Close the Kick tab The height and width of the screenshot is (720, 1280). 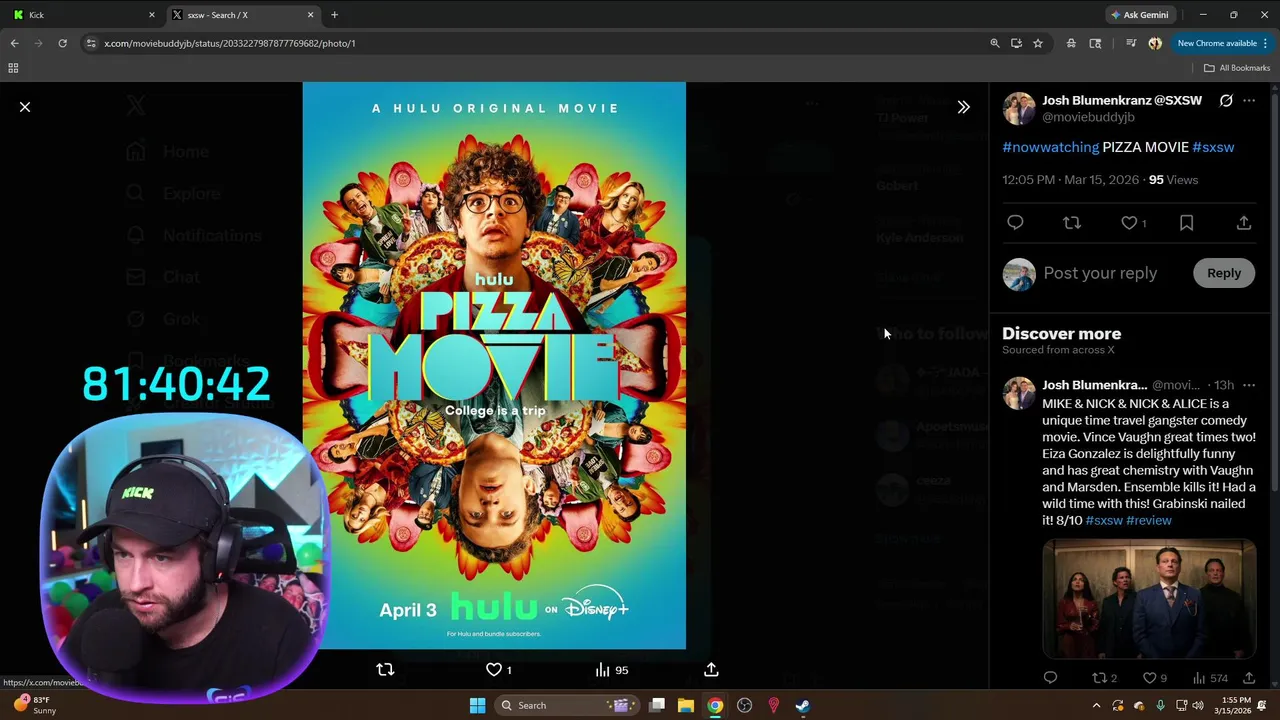click(152, 15)
